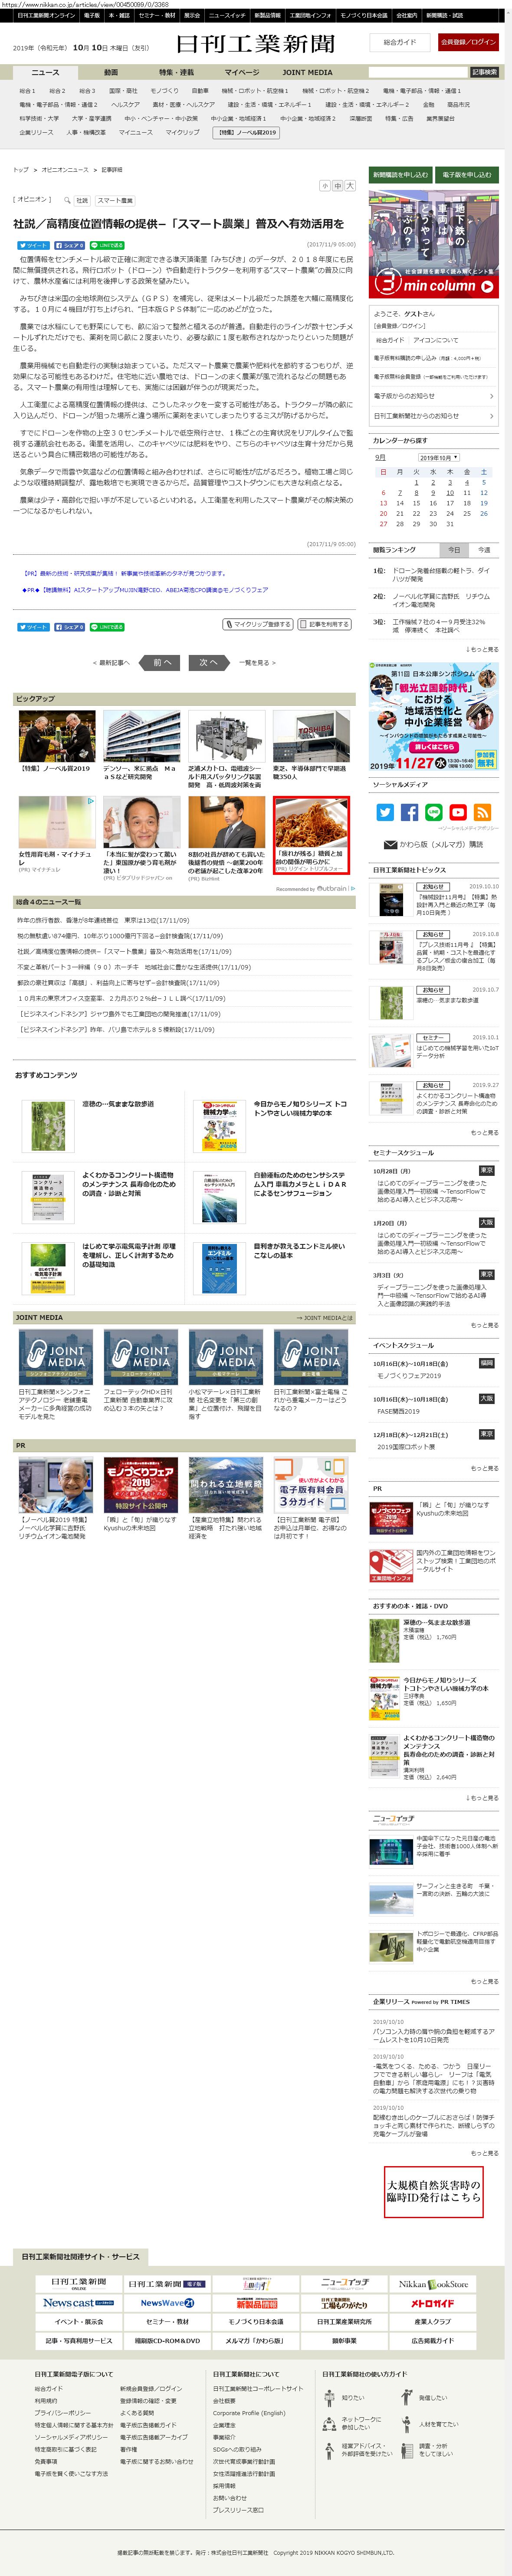The width and height of the screenshot is (512, 2576).
Task: Set font size to 小
Action: click(x=325, y=186)
